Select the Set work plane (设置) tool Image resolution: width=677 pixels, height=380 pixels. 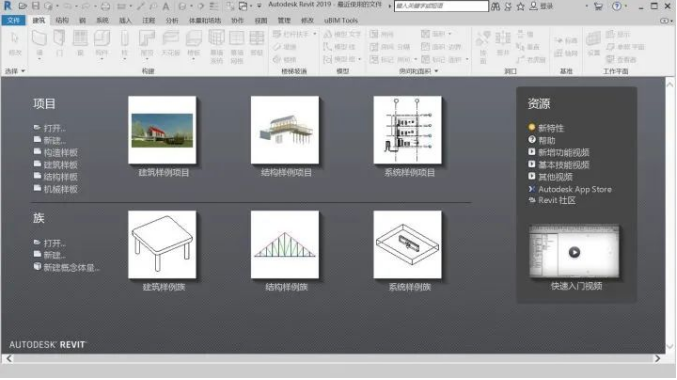coord(594,43)
